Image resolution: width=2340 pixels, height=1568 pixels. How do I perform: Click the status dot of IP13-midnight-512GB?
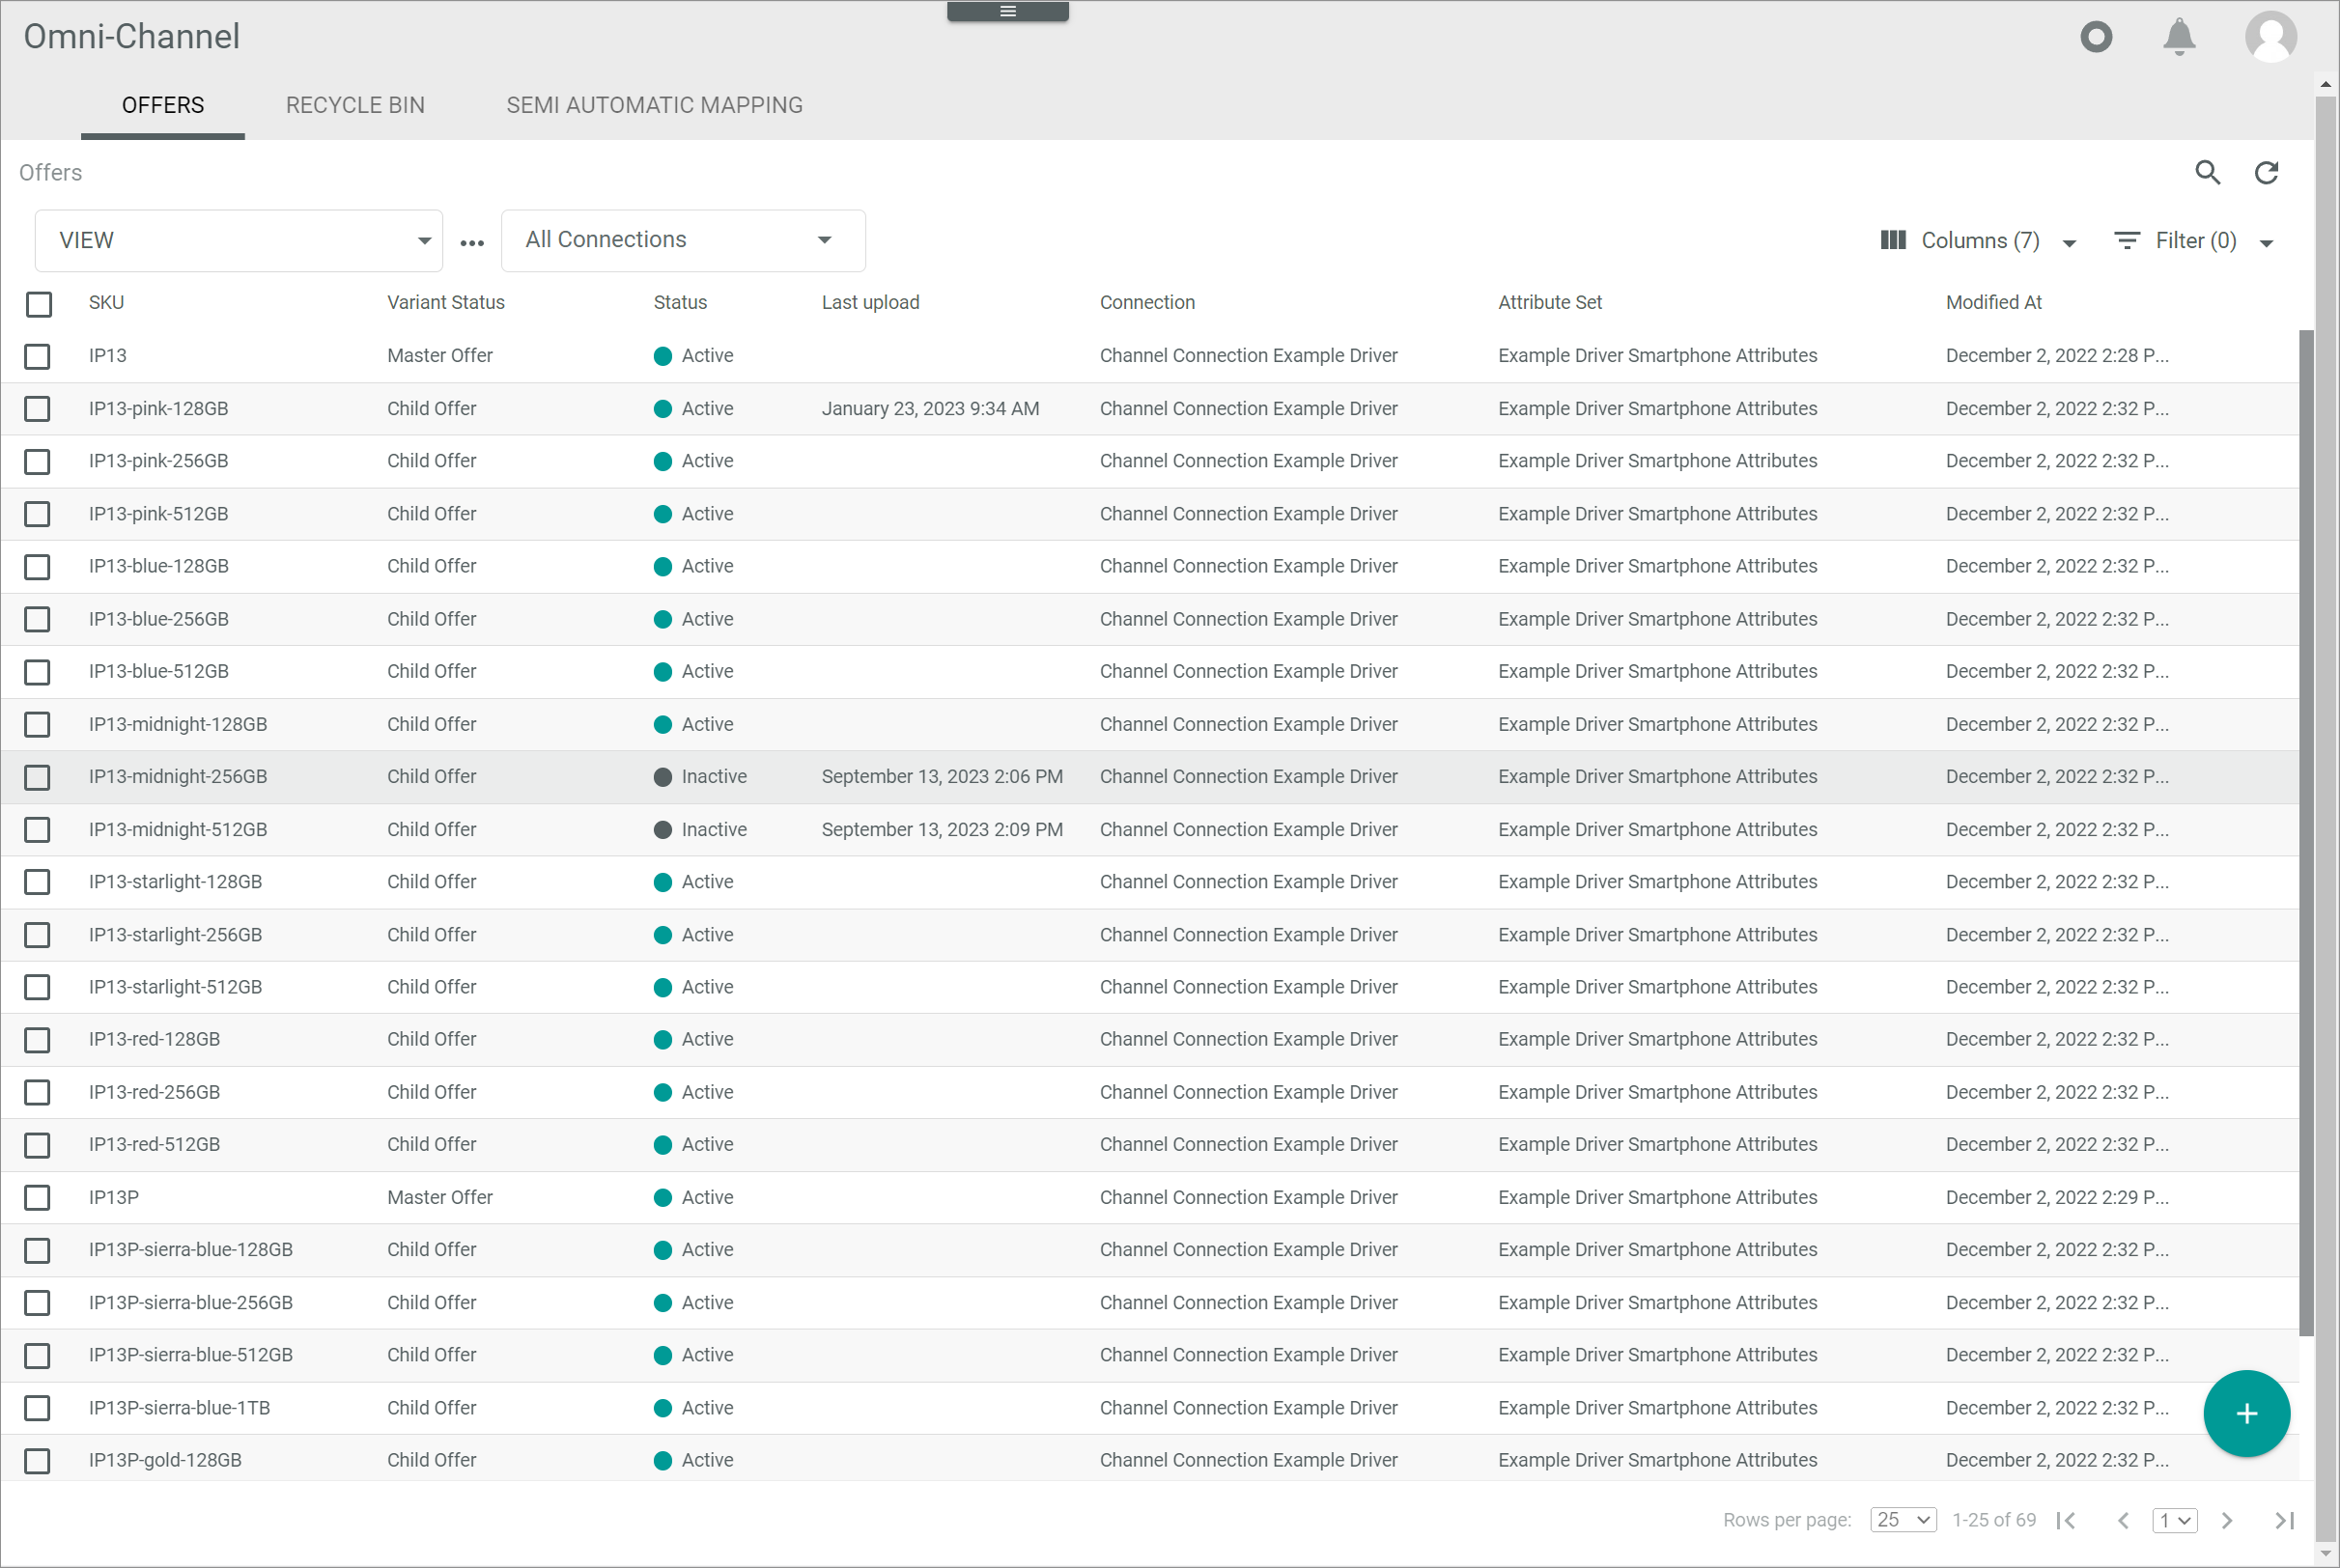tap(662, 830)
